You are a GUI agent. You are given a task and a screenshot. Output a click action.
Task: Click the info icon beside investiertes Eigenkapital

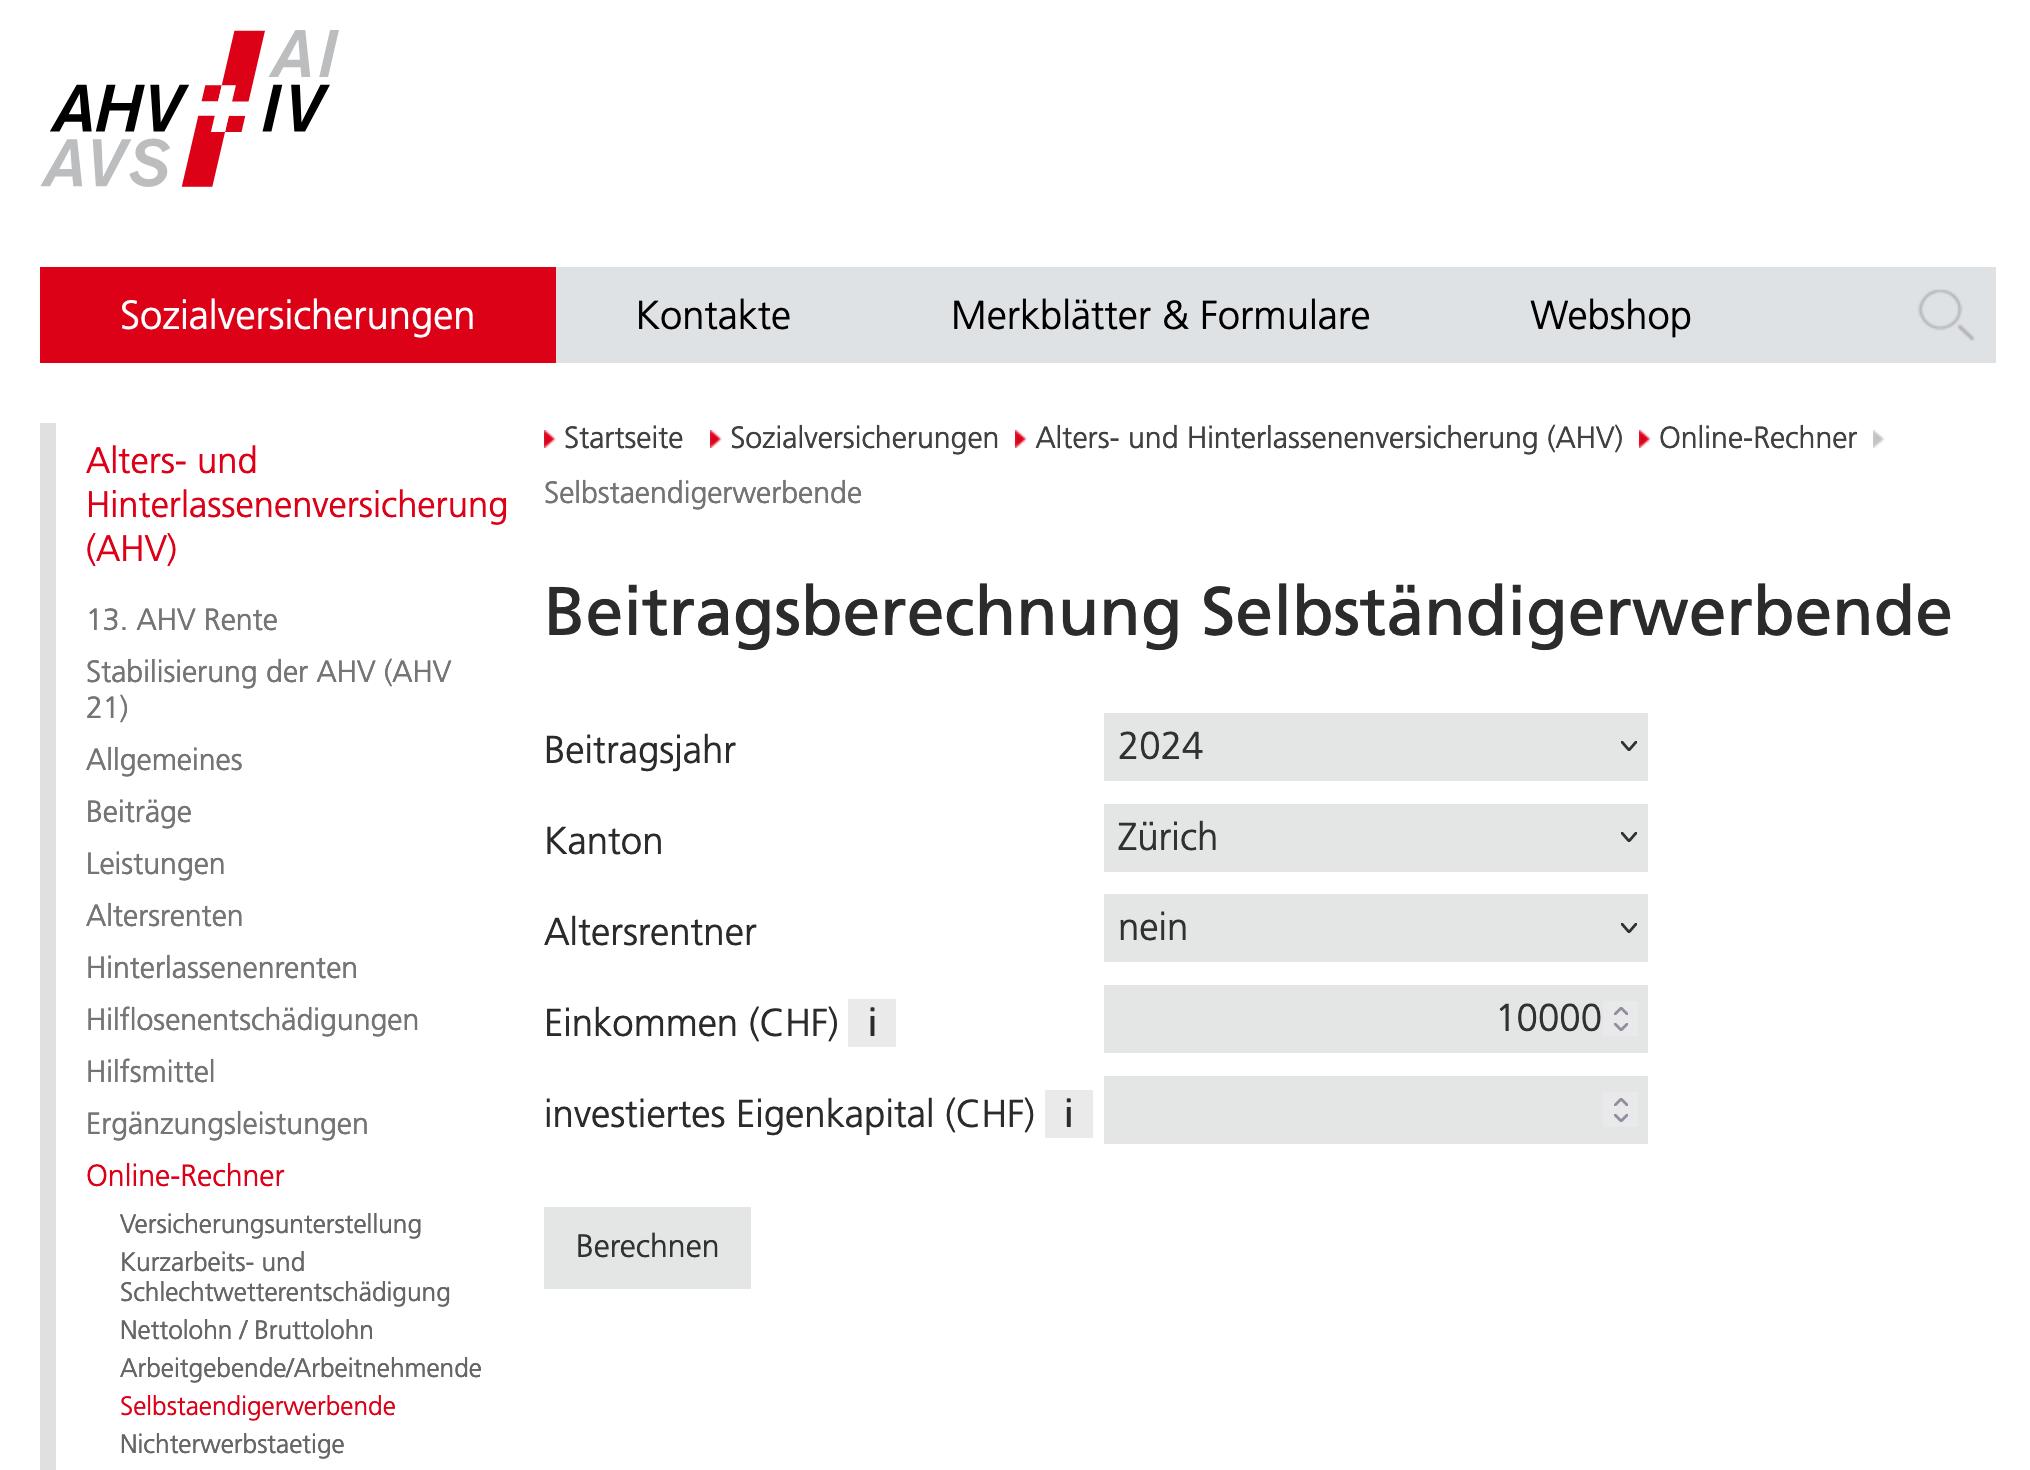(1068, 1114)
